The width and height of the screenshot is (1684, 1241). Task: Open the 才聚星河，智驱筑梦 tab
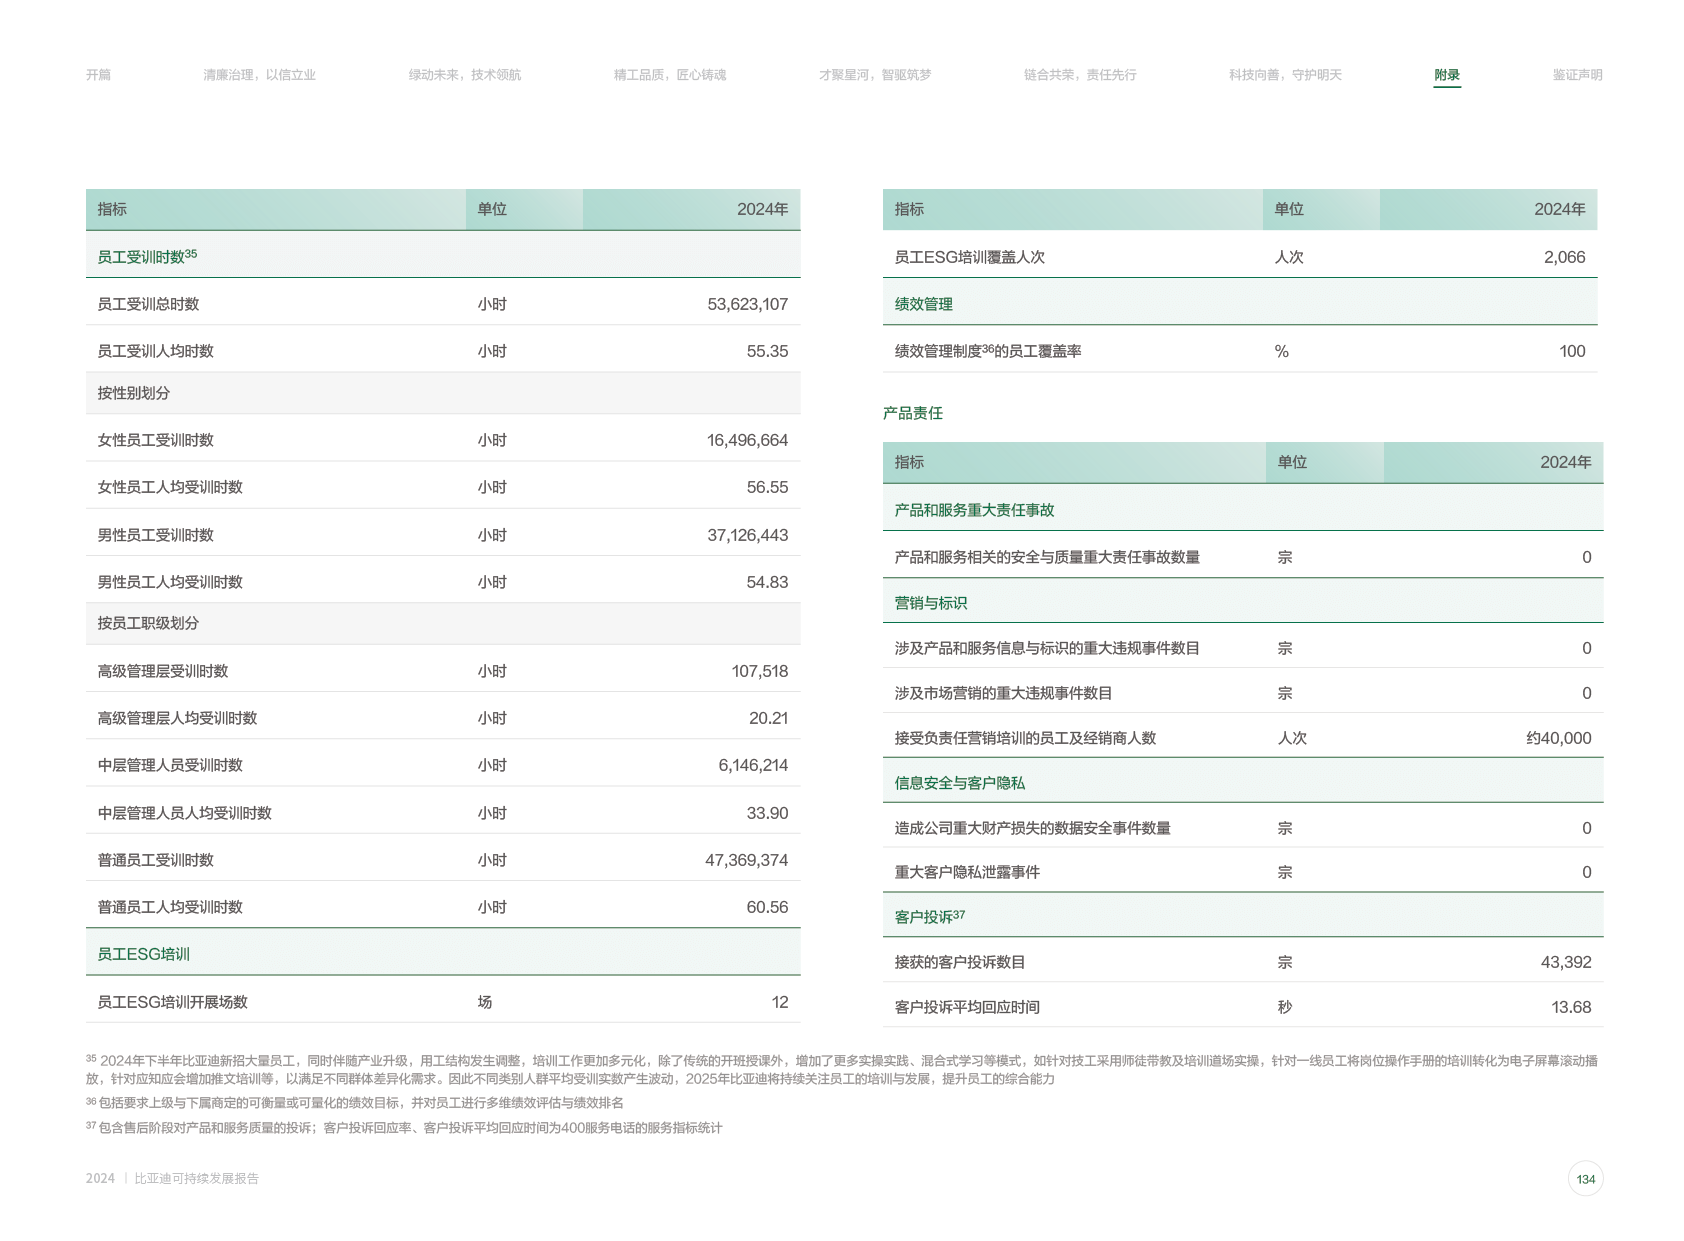[874, 75]
